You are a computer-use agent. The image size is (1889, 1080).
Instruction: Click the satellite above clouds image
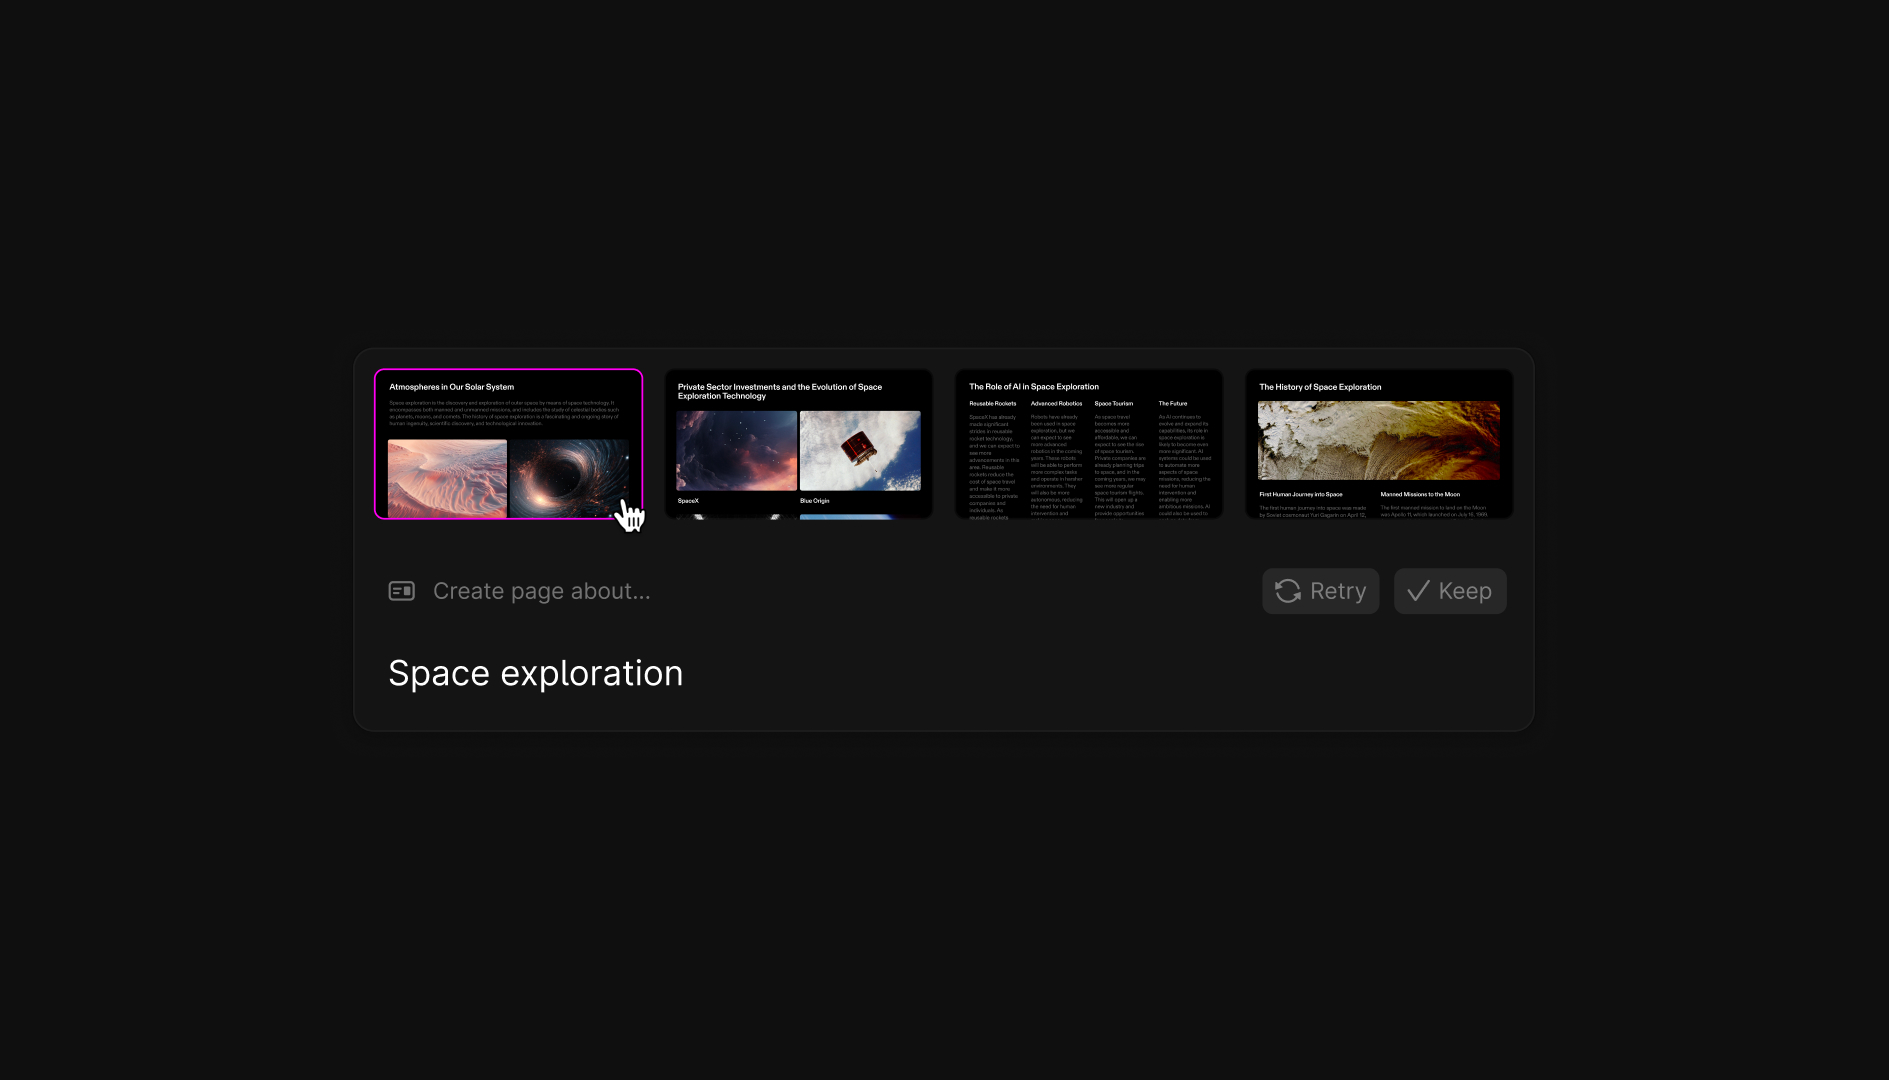(x=860, y=450)
